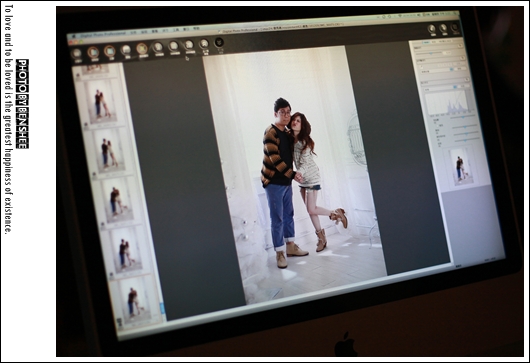The width and height of the screenshot is (530, 363).
Task: Click the black circular icon ending the main toolbar
Action: [x=219, y=43]
